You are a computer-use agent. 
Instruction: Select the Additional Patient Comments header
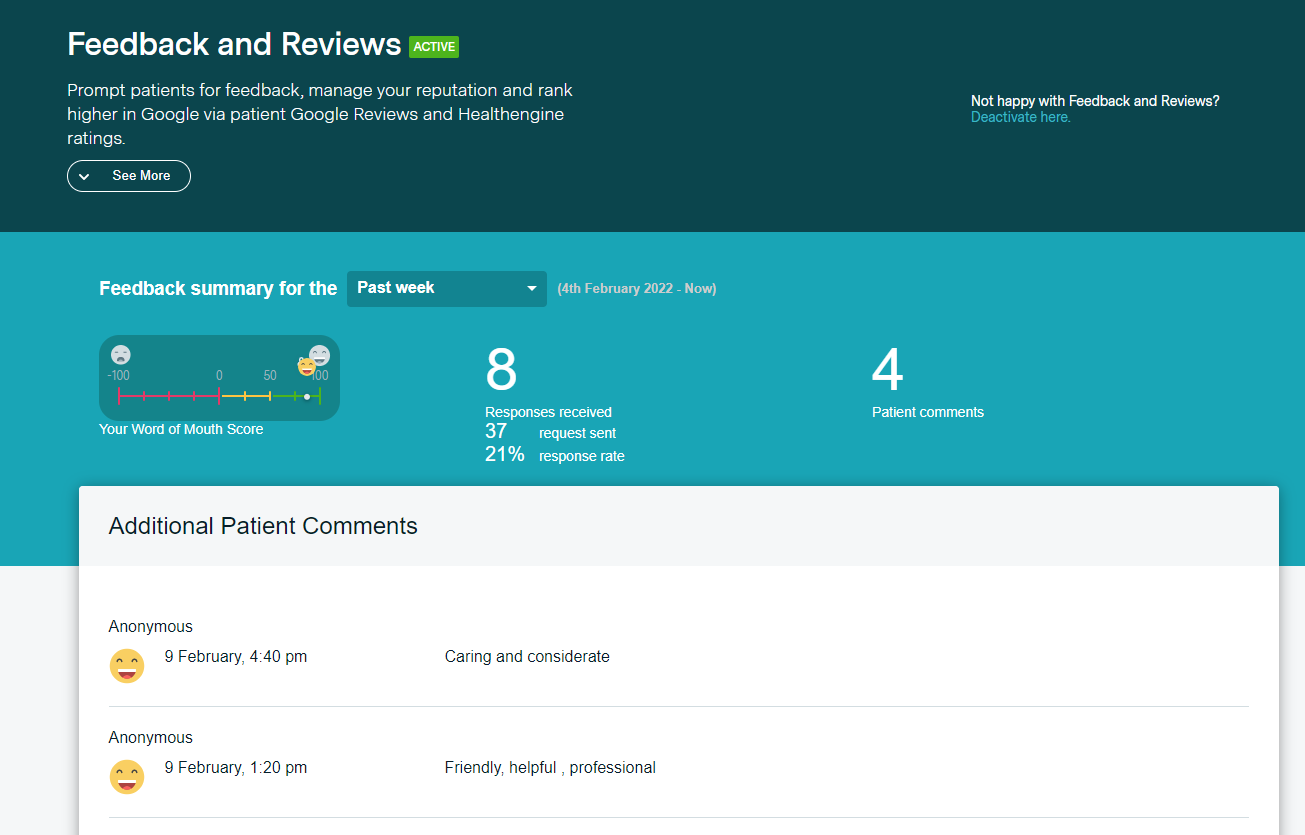coord(263,526)
